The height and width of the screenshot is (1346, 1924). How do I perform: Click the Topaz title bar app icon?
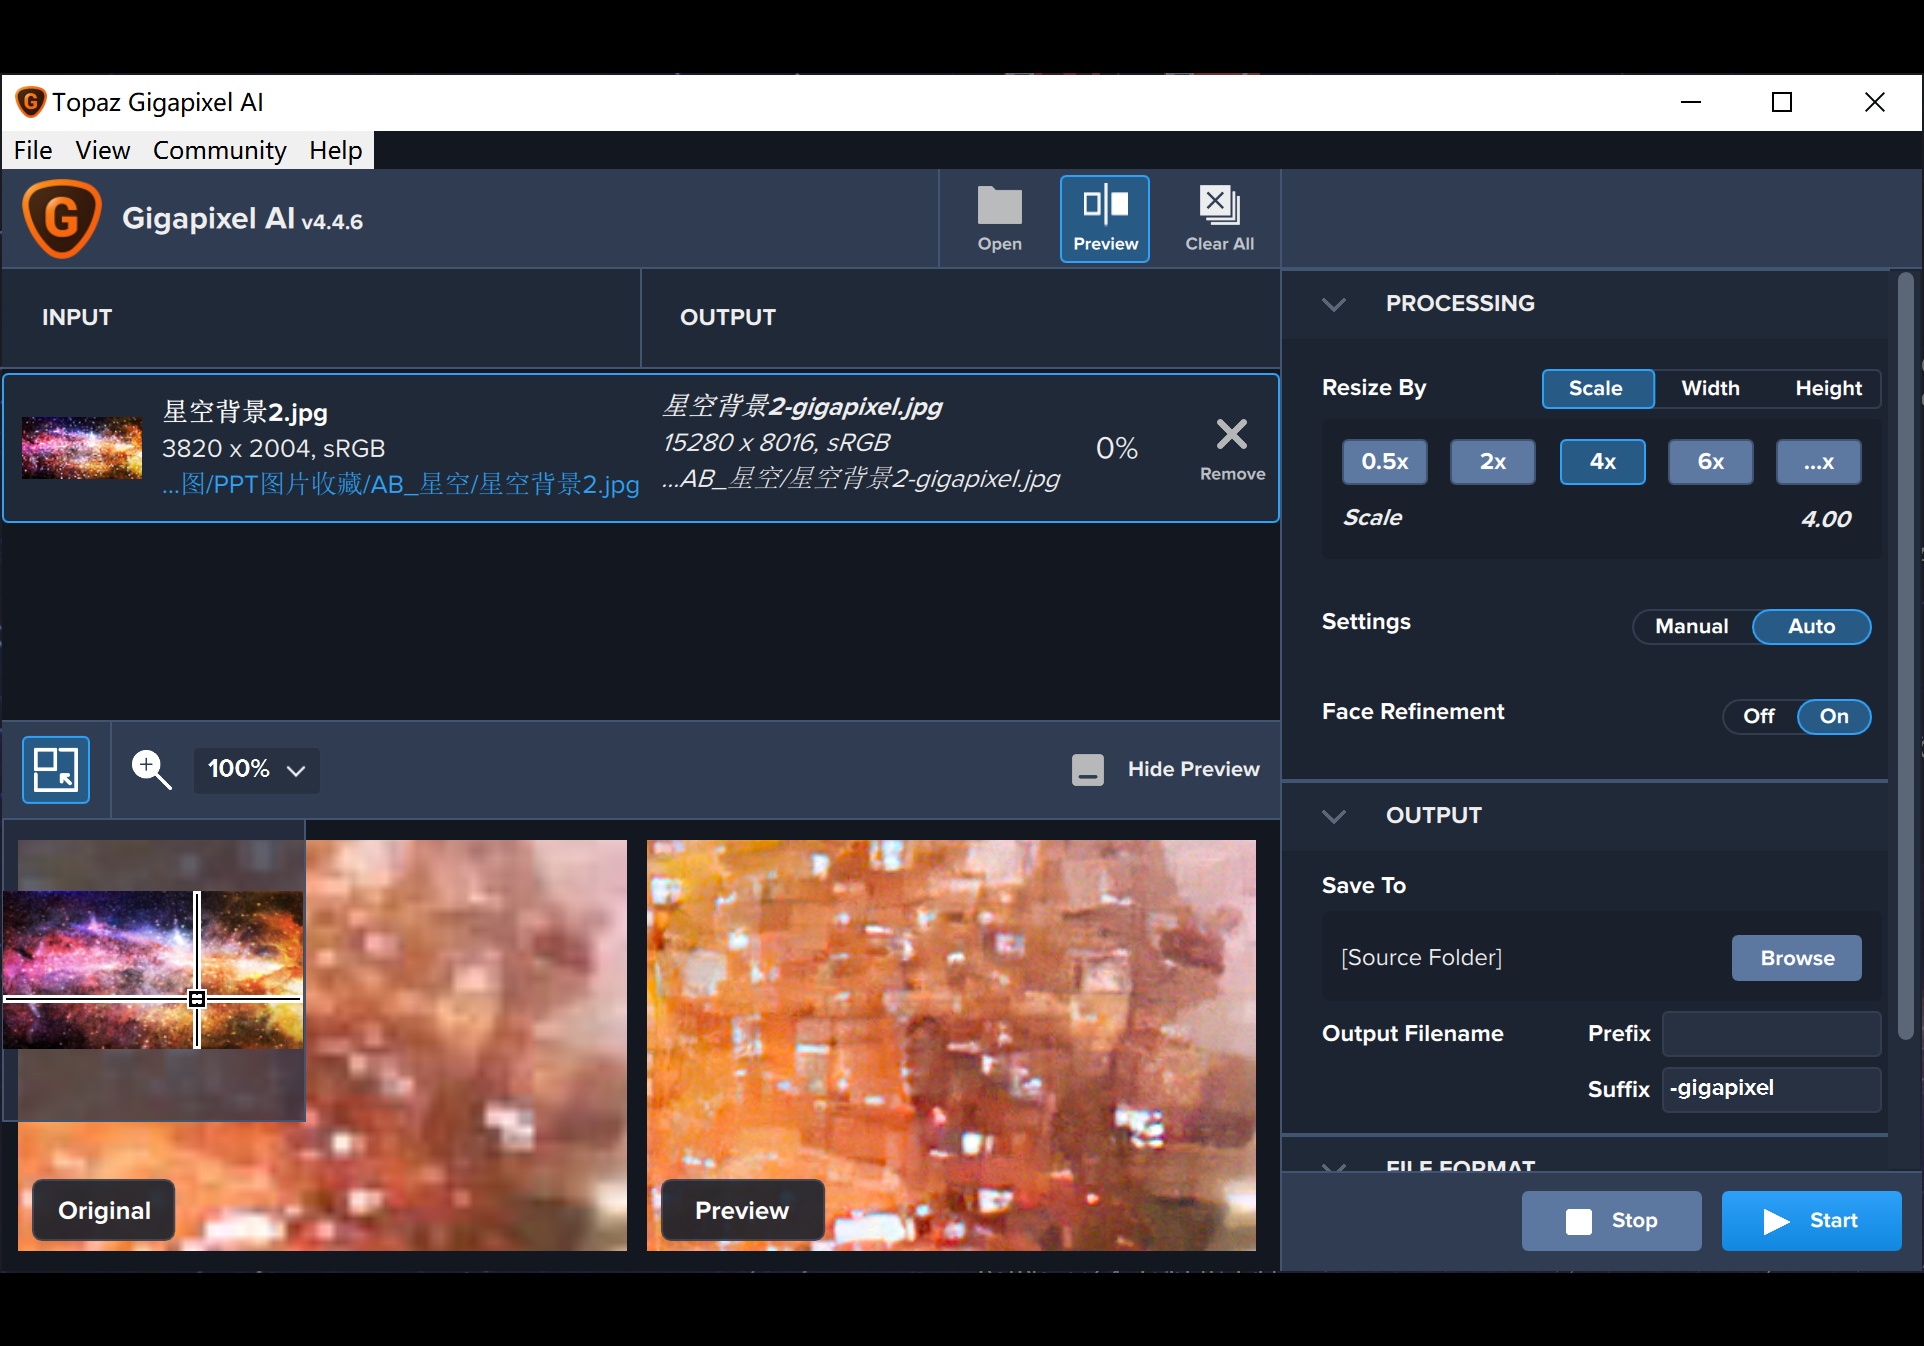click(30, 102)
